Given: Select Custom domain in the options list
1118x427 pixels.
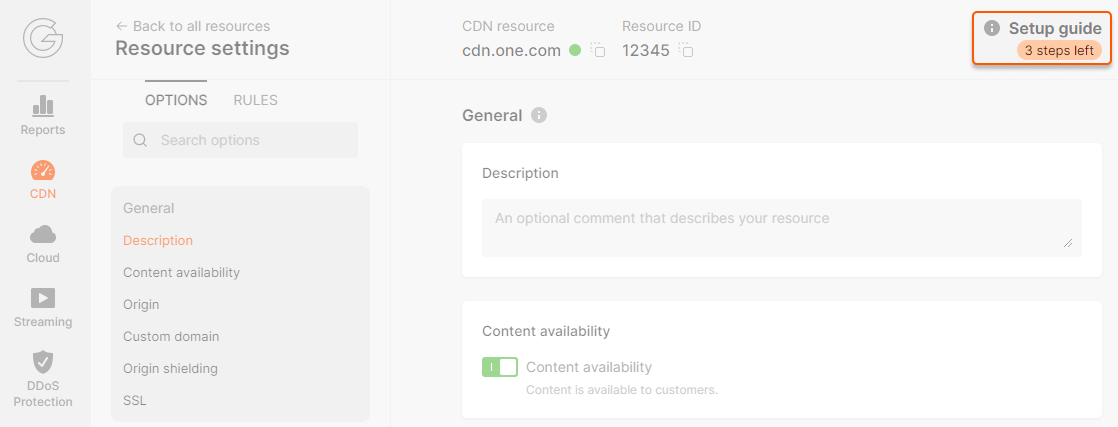Looking at the screenshot, I should coord(171,336).
